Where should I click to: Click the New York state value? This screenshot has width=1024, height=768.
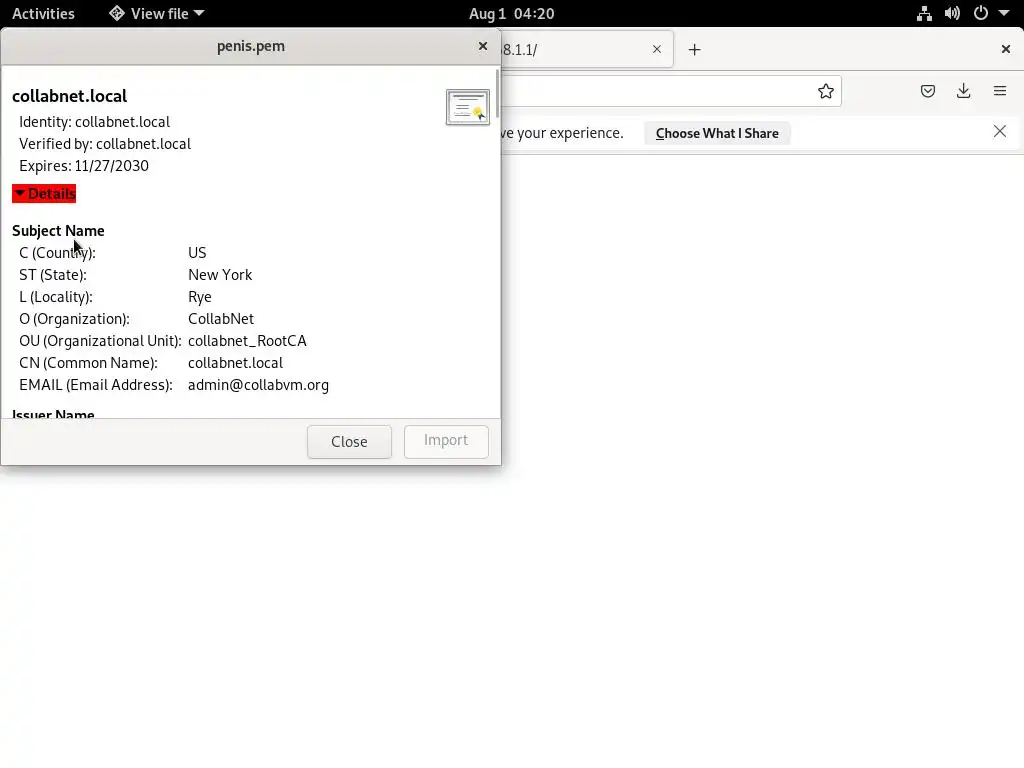tap(220, 275)
